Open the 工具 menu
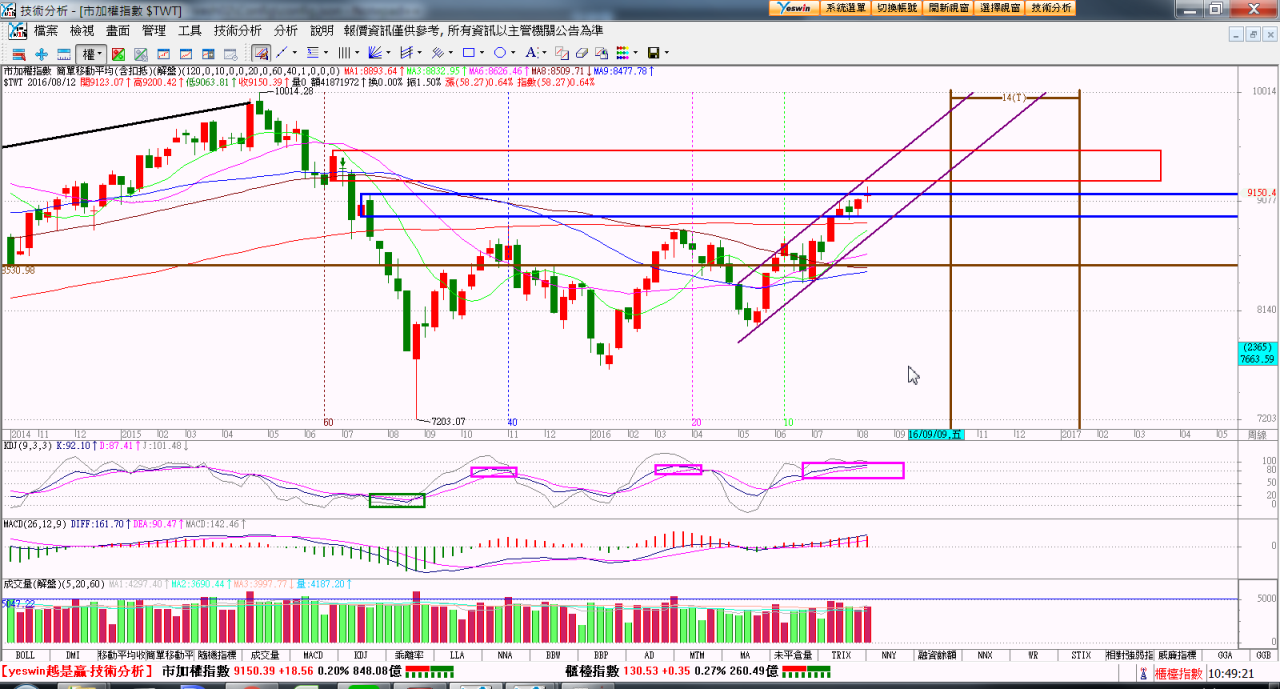1280x689 pixels. (189, 31)
